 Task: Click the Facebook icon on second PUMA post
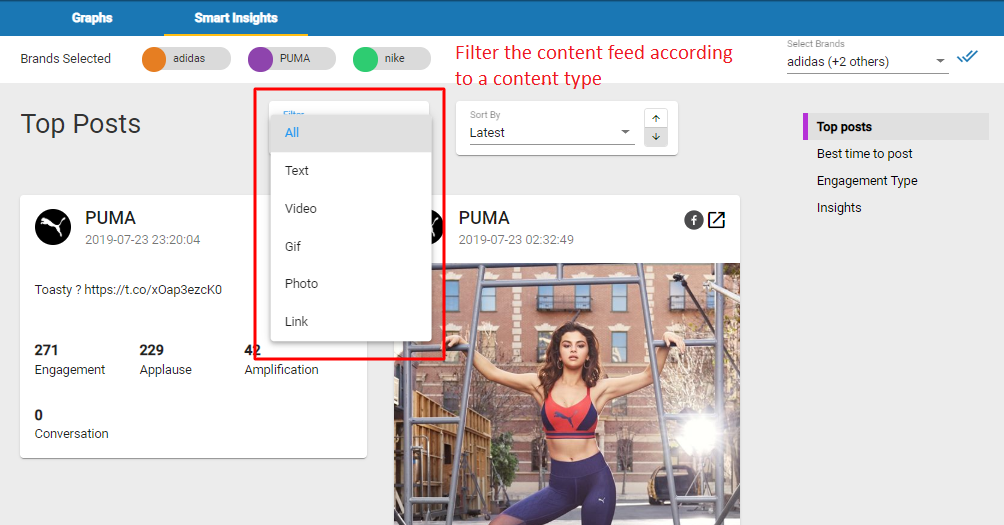pyautogui.click(x=693, y=220)
